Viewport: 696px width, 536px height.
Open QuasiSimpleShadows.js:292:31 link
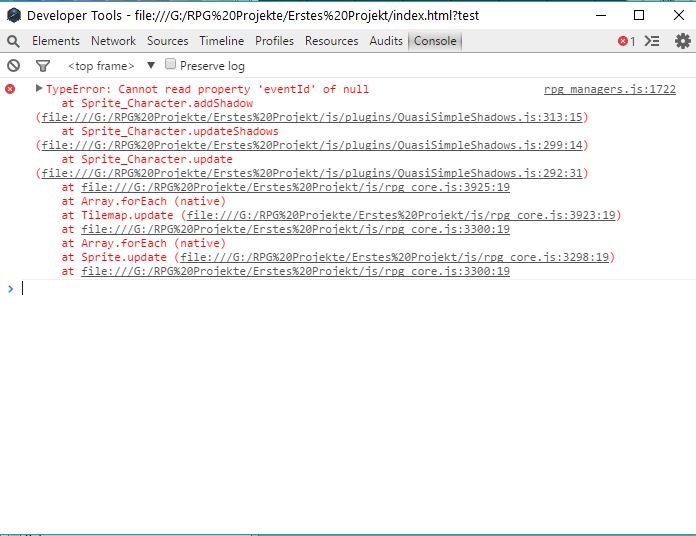coord(312,173)
